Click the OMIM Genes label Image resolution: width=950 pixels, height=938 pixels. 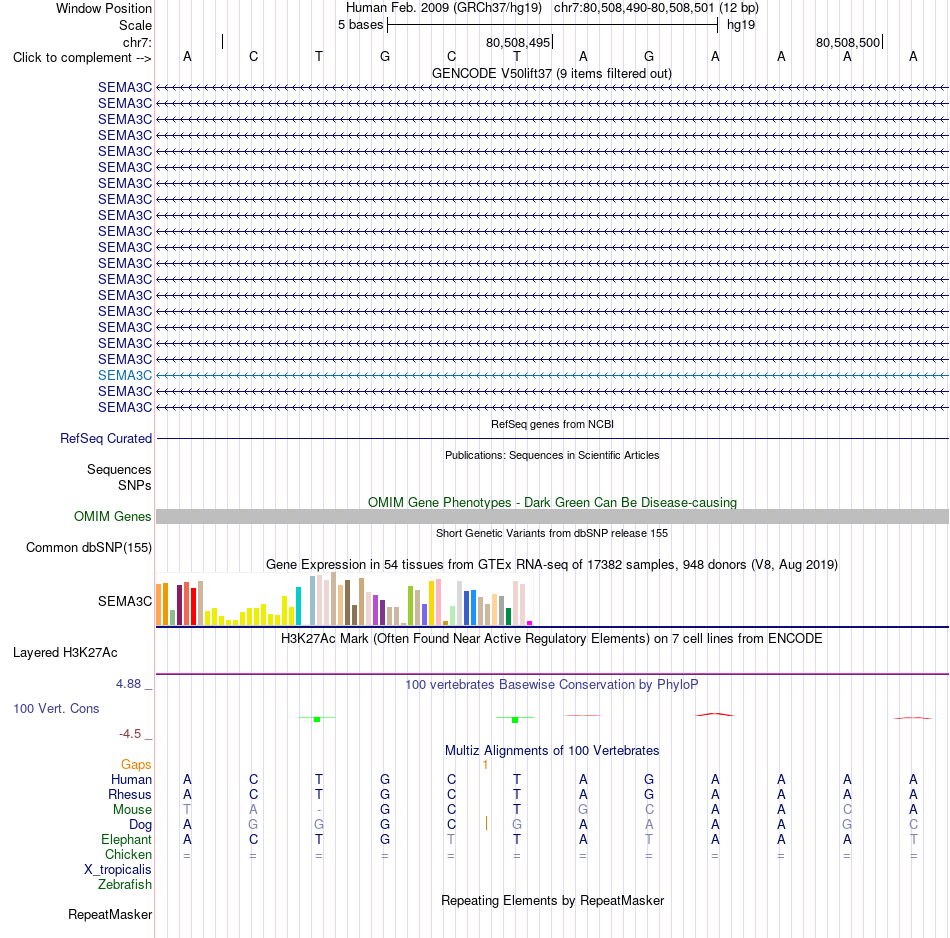[x=112, y=516]
